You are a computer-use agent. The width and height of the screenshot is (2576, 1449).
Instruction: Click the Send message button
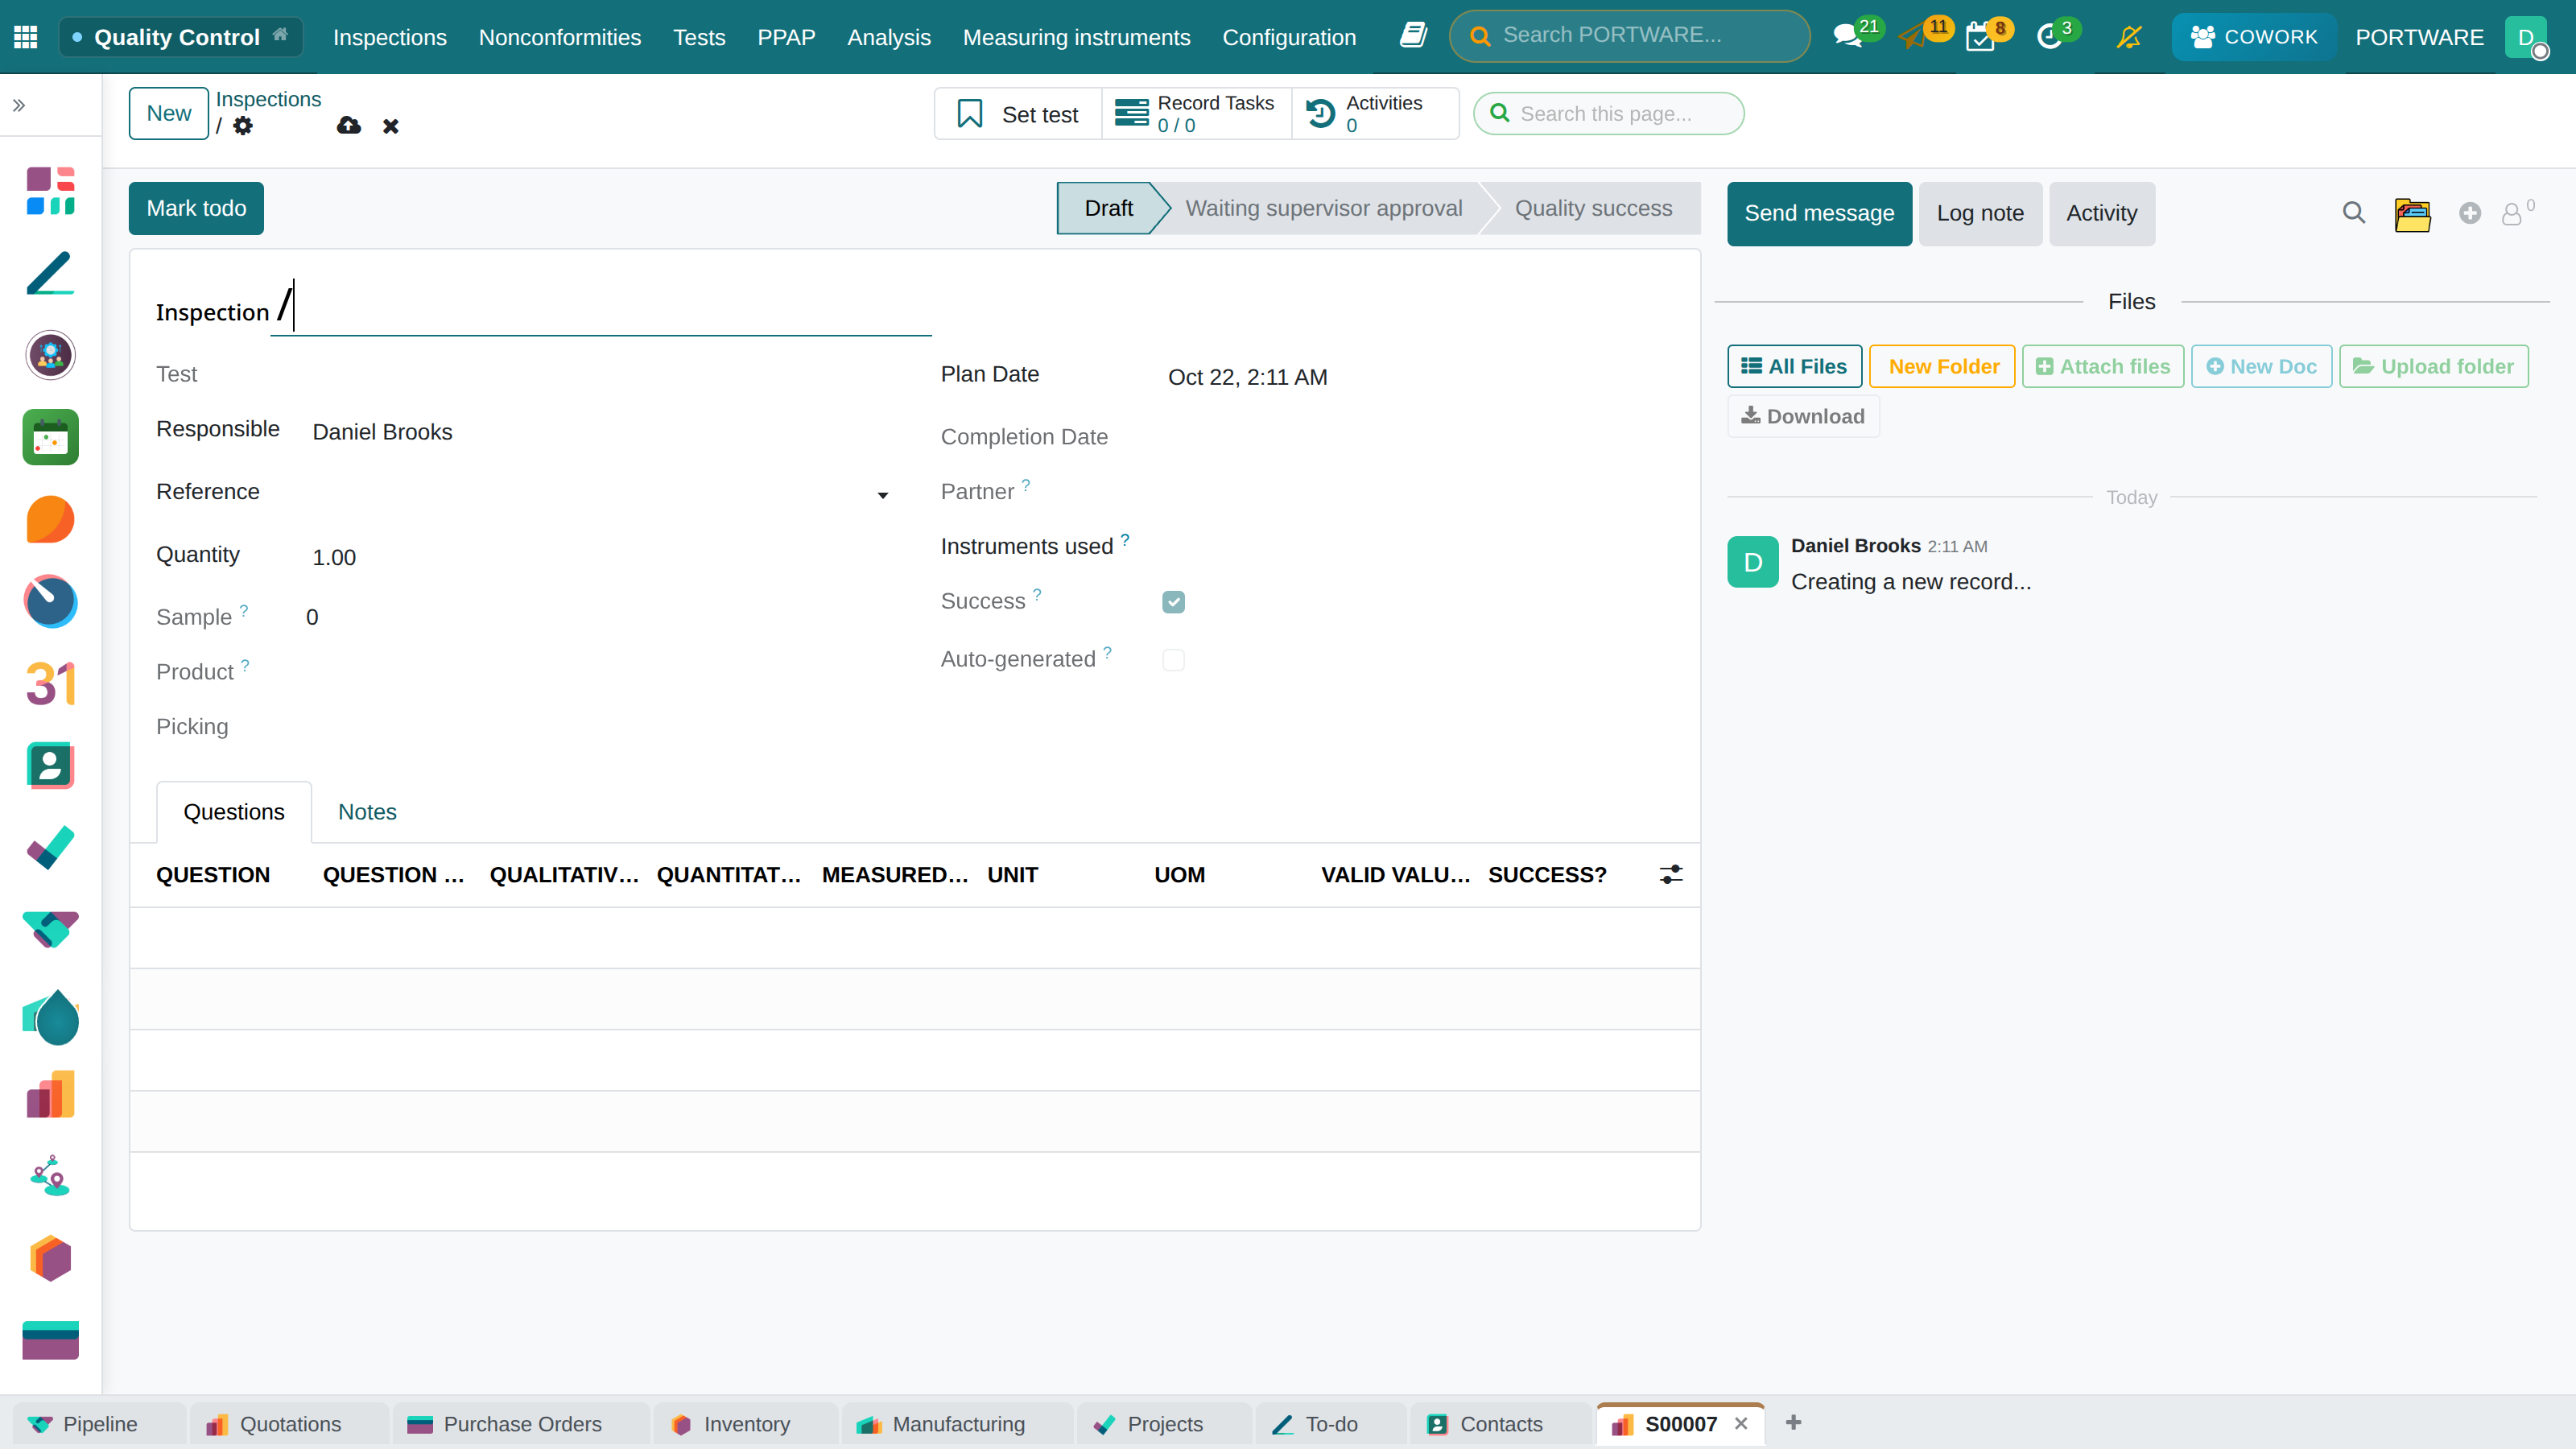click(x=1819, y=213)
